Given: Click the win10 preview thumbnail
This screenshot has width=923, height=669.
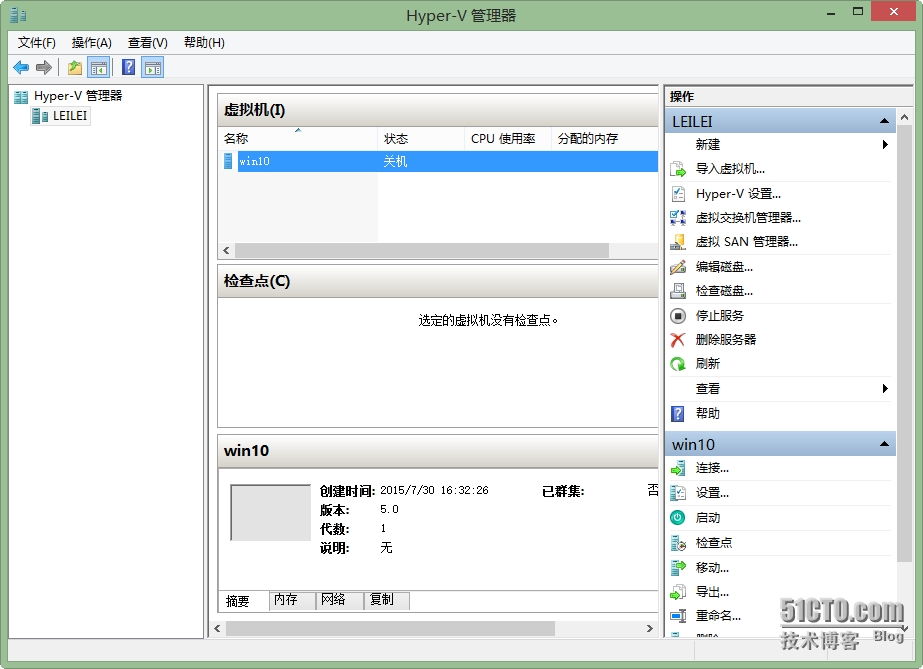Looking at the screenshot, I should [x=271, y=512].
